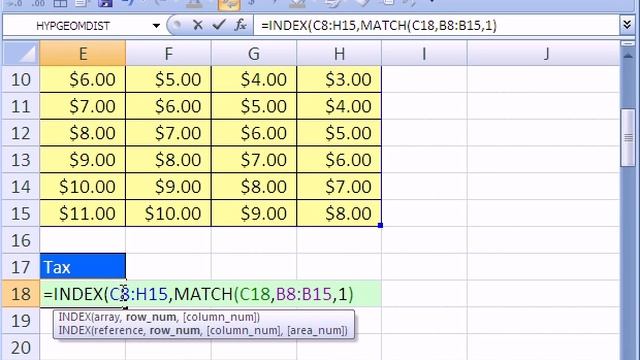
Task: Click the scroll up arrow of vertical scrollbar
Action: 628,57
